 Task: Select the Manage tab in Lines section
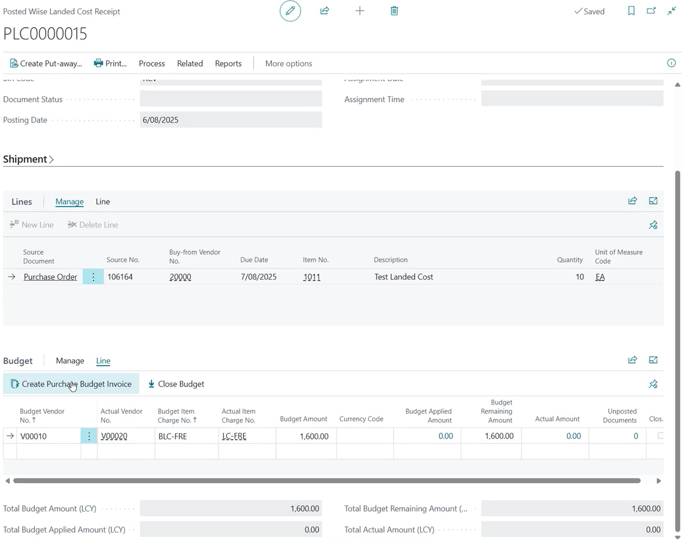[69, 201]
